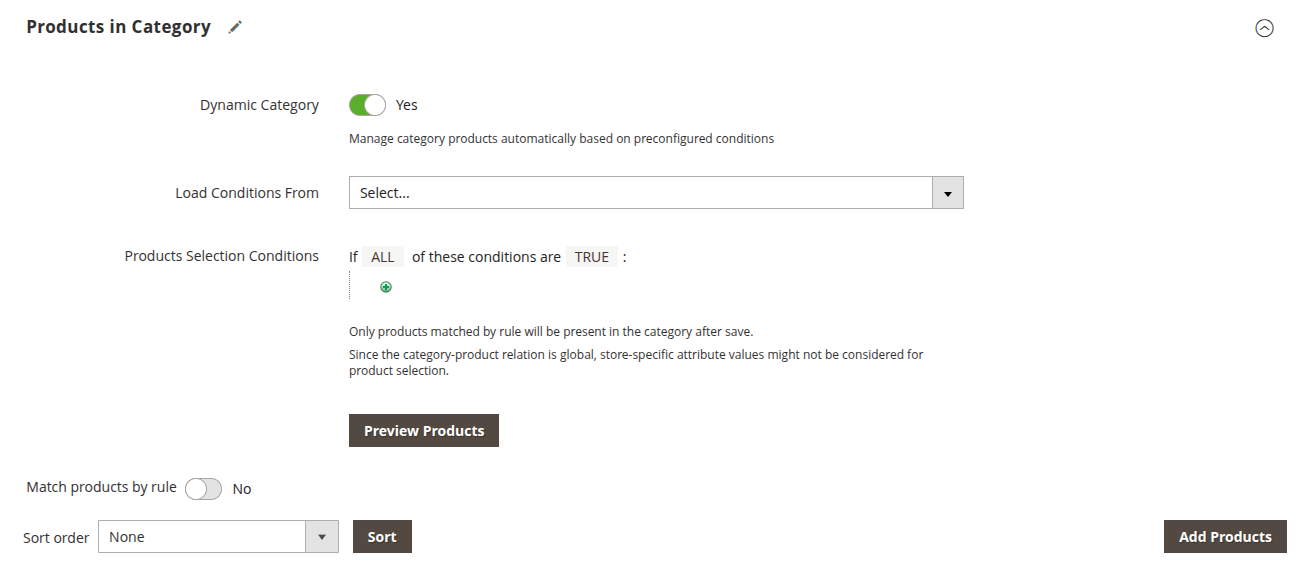This screenshot has height=568, width=1305.
Task: Add a new condition with green plus icon
Action: pos(386,287)
